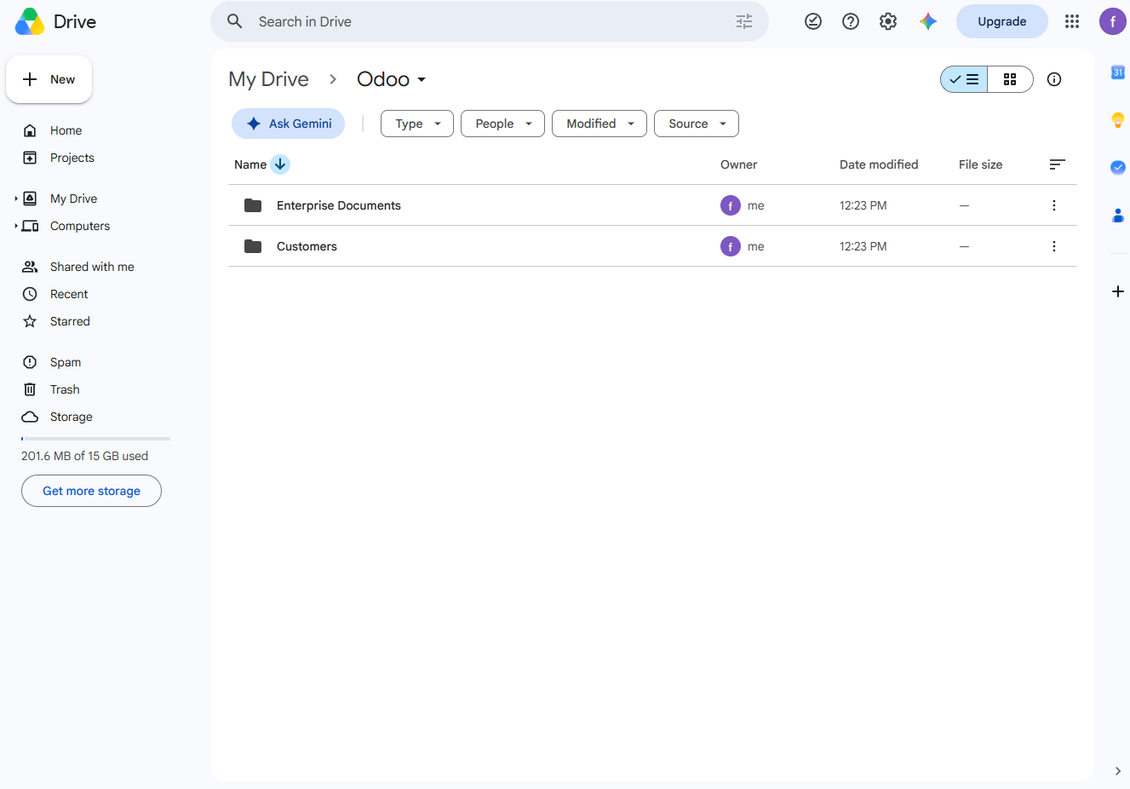Viewport: 1130px width, 789px height.
Task: Open the Type filter dropdown
Action: tap(417, 124)
